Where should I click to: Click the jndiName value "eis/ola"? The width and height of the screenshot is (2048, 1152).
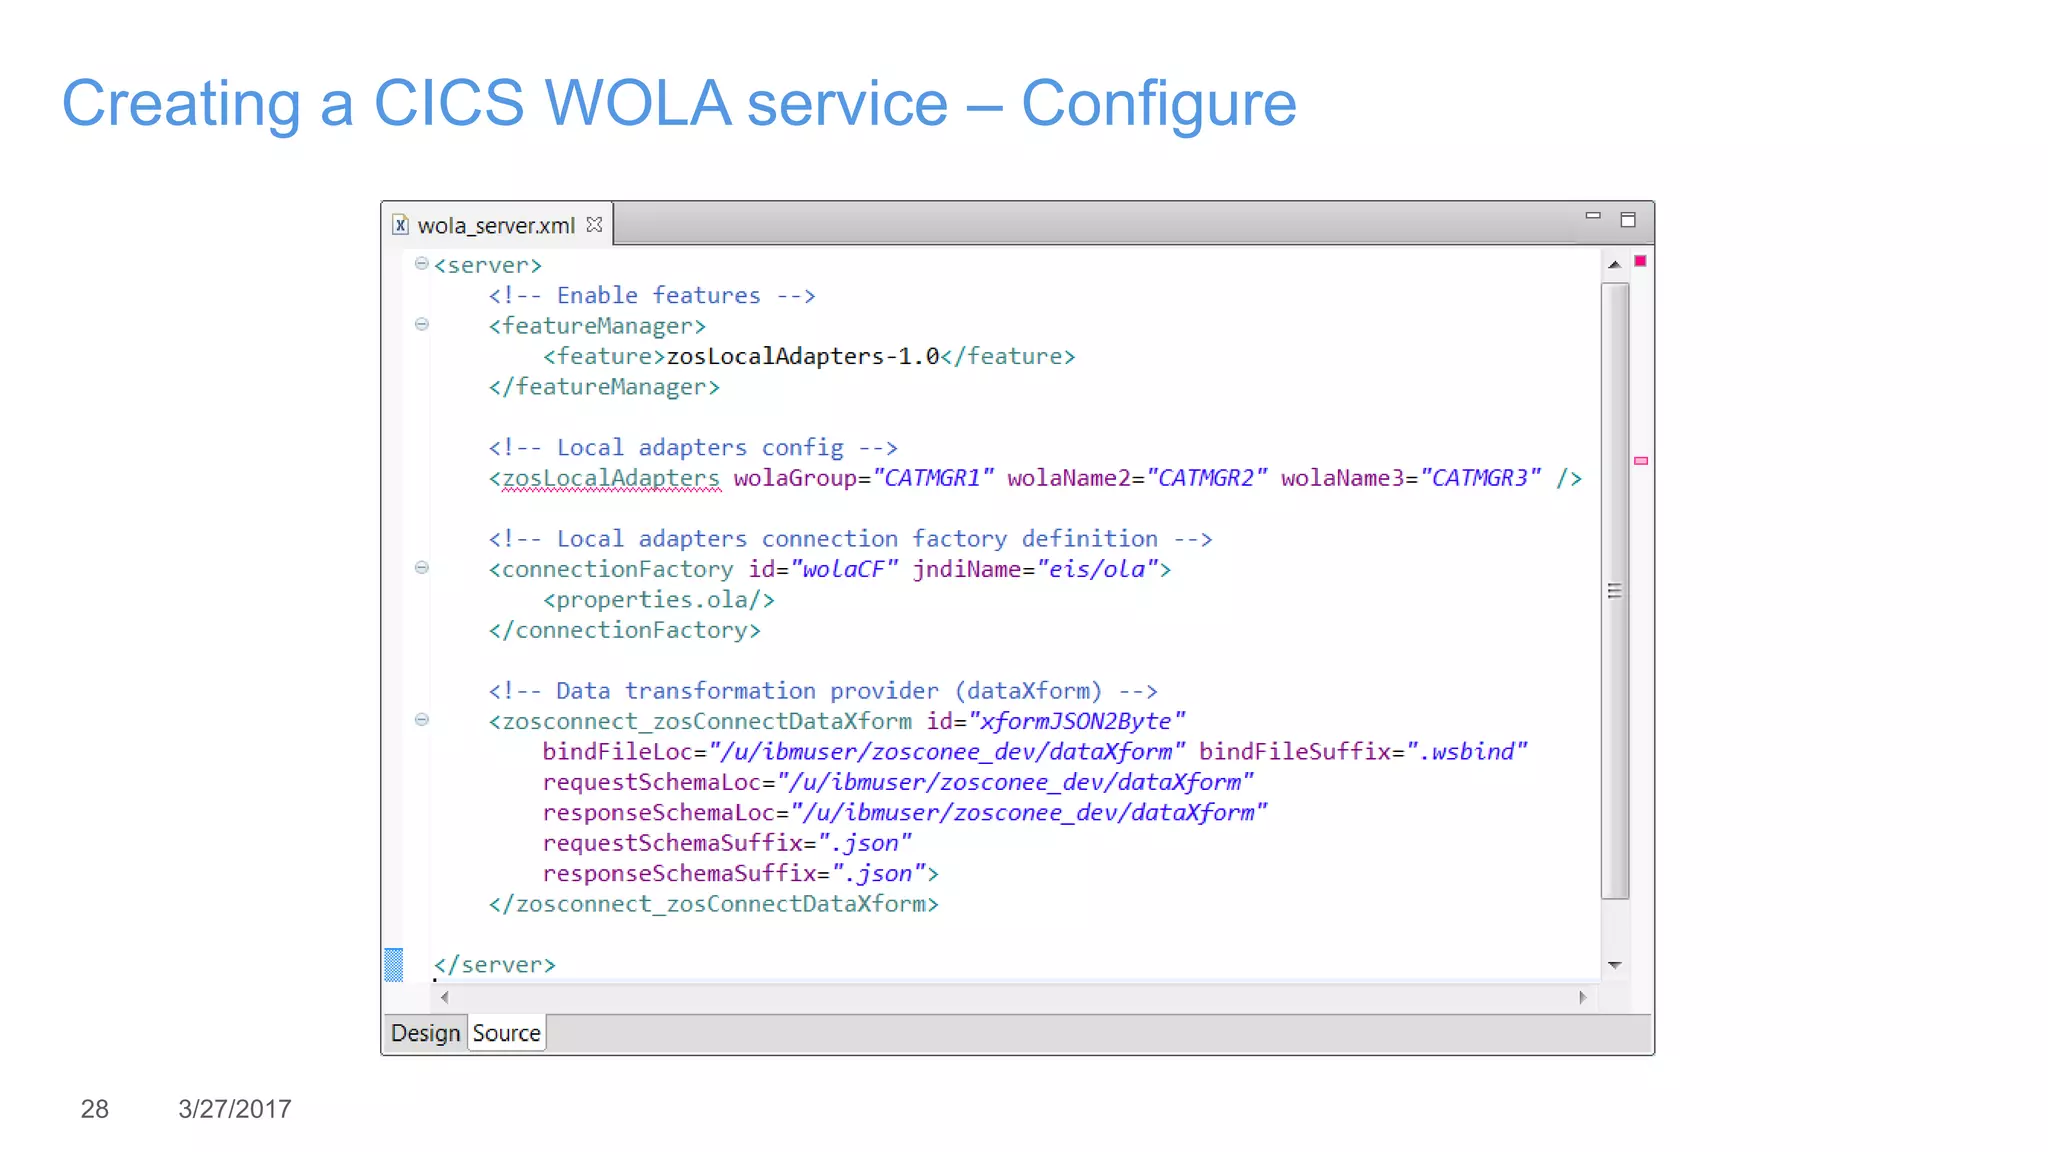click(1097, 570)
